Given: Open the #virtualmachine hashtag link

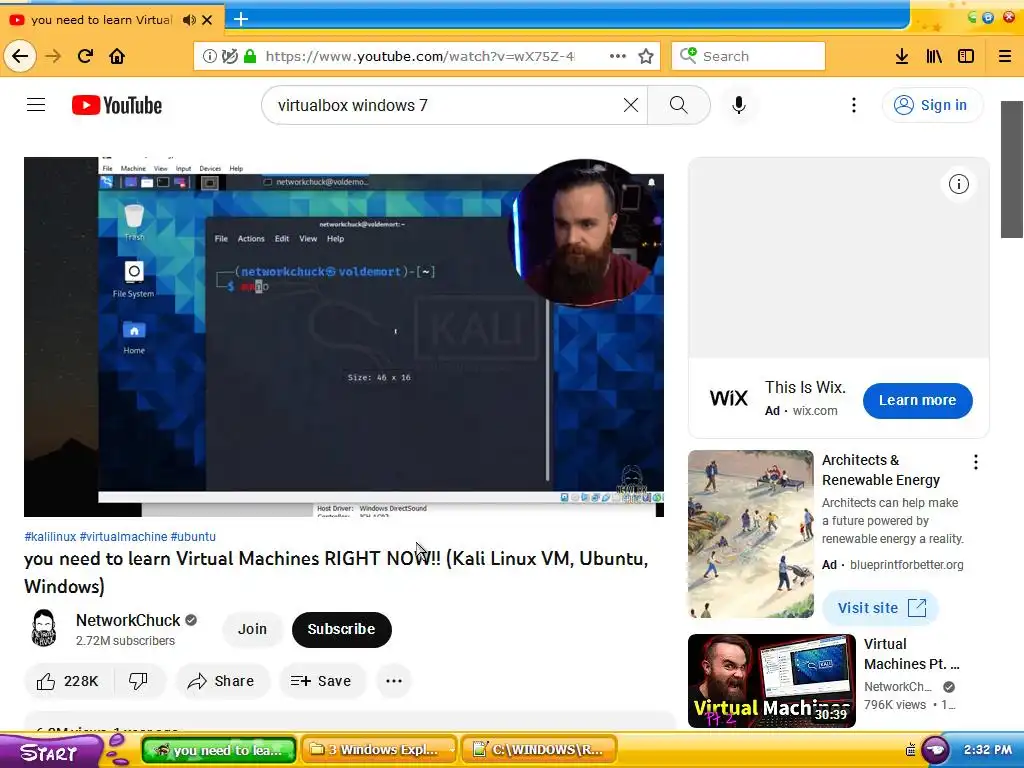Looking at the screenshot, I should [x=123, y=537].
